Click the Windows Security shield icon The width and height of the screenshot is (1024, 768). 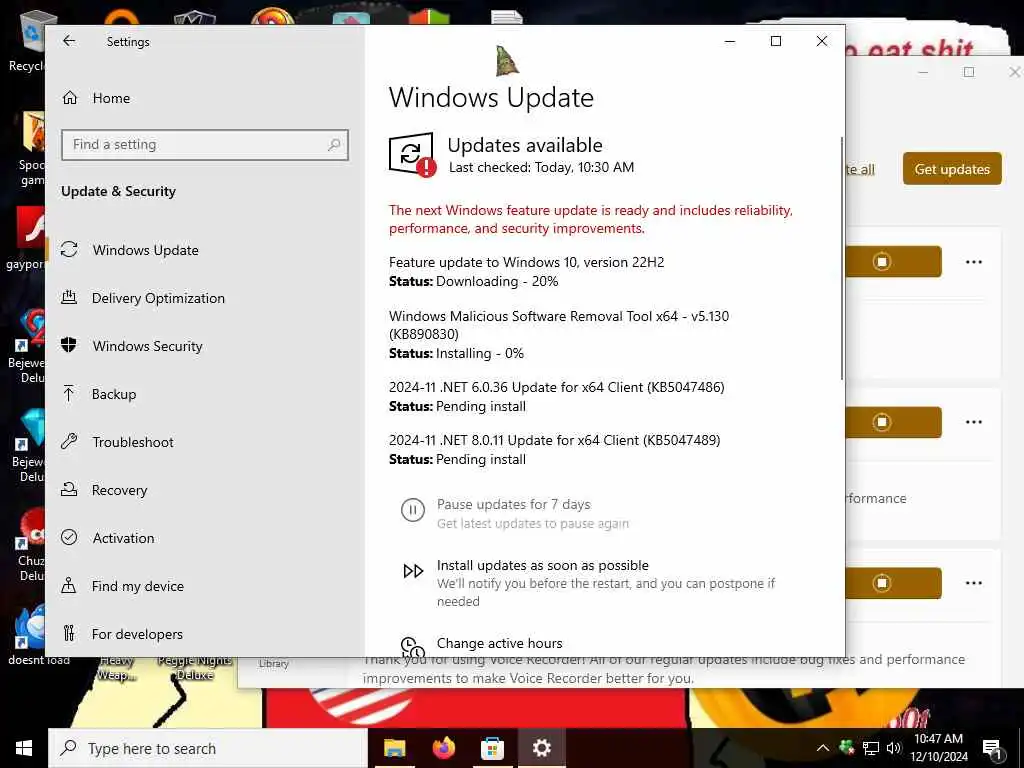coord(69,345)
